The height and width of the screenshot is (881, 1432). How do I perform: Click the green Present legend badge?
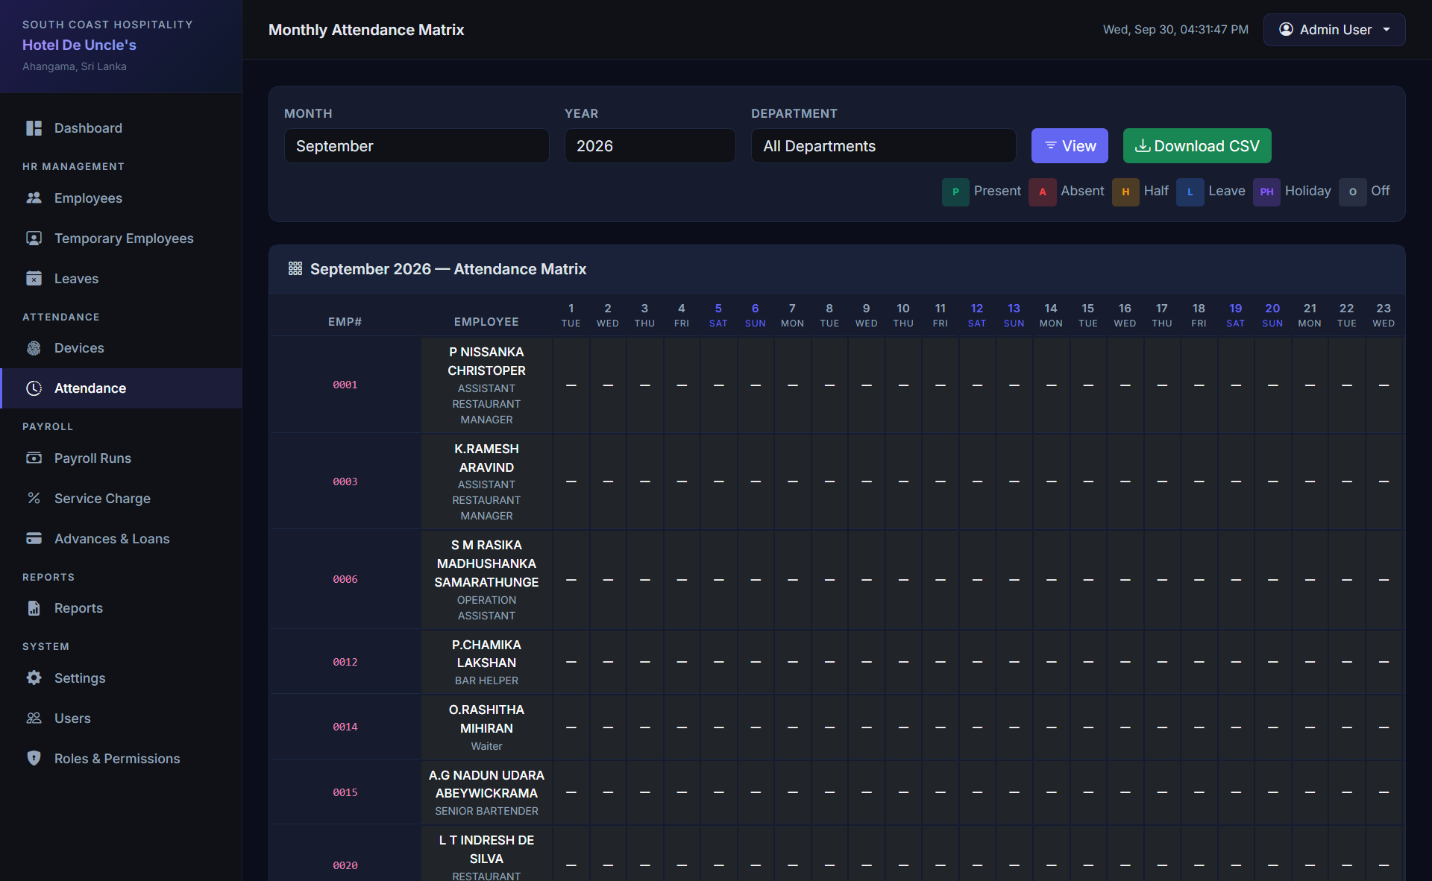pos(955,191)
